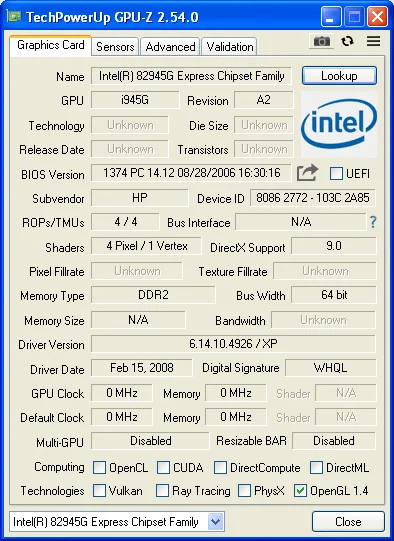This screenshot has width=394, height=541.
Task: Switch to the Graphics Card tab
Action: [x=50, y=45]
